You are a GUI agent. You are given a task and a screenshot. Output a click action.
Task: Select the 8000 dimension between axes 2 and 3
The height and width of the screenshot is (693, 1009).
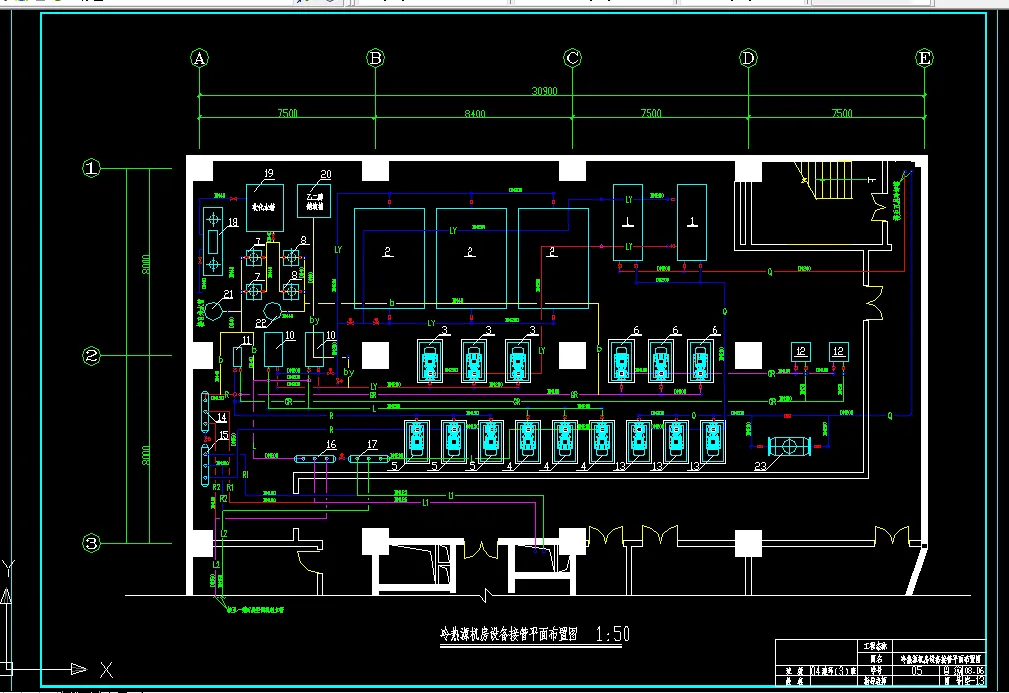145,455
